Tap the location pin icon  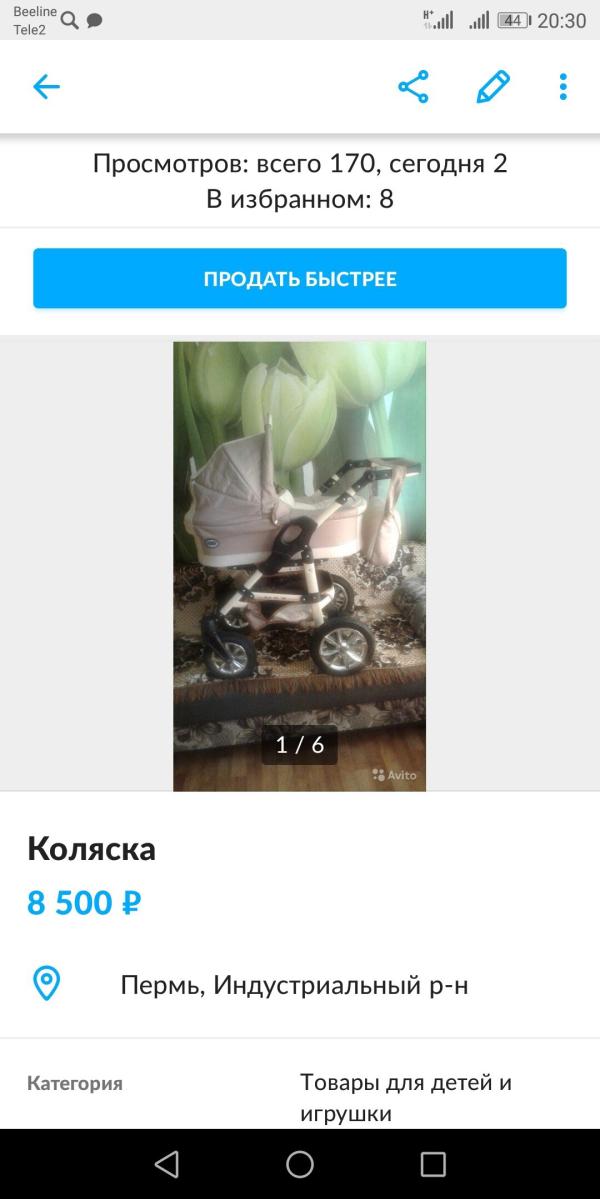tap(46, 984)
